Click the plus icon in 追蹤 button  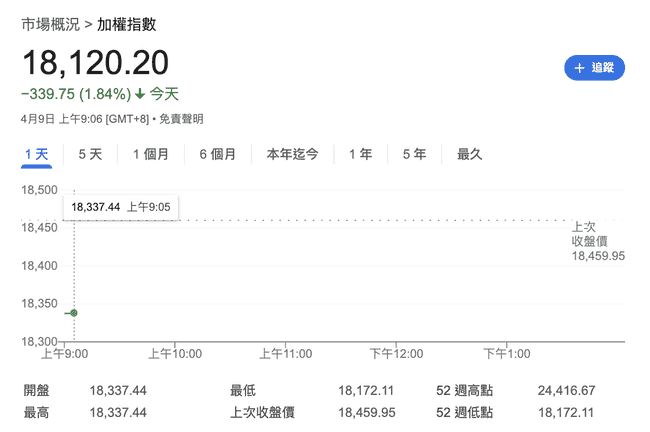coord(579,68)
